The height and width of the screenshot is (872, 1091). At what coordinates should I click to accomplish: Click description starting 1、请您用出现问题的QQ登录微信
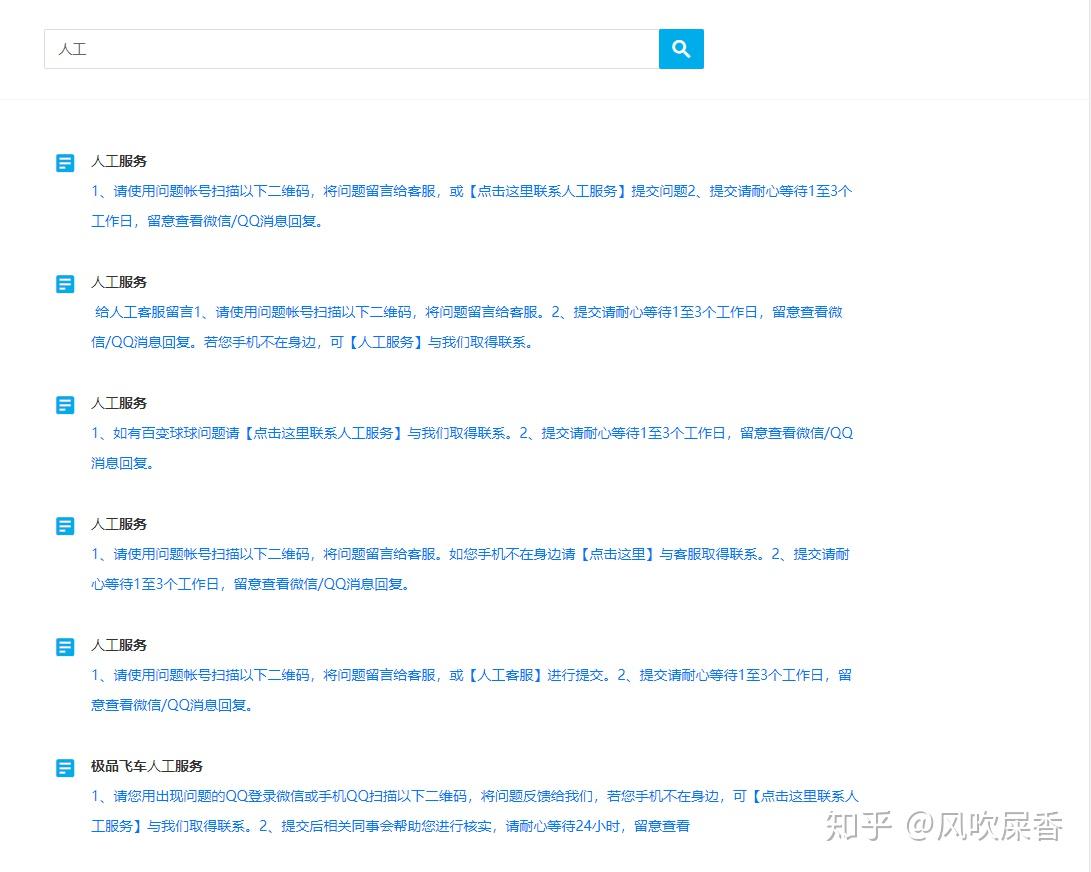475,811
